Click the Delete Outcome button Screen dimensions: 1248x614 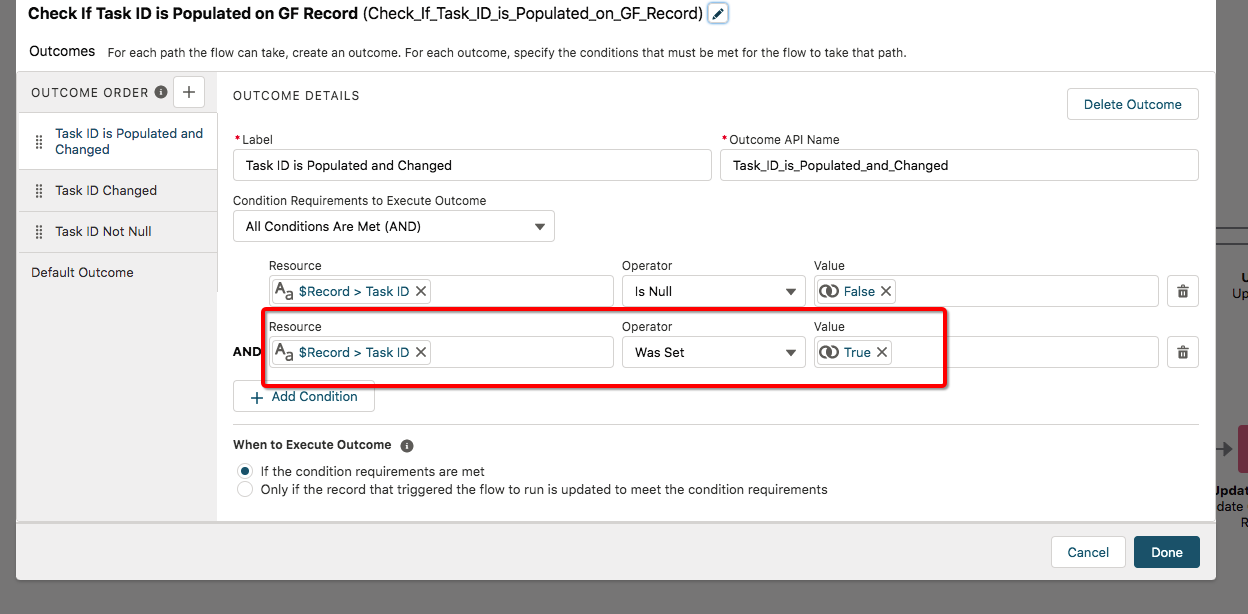click(x=1132, y=103)
